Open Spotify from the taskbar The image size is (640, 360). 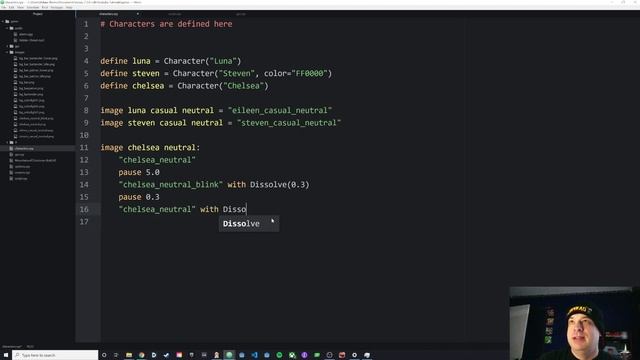click(279, 355)
